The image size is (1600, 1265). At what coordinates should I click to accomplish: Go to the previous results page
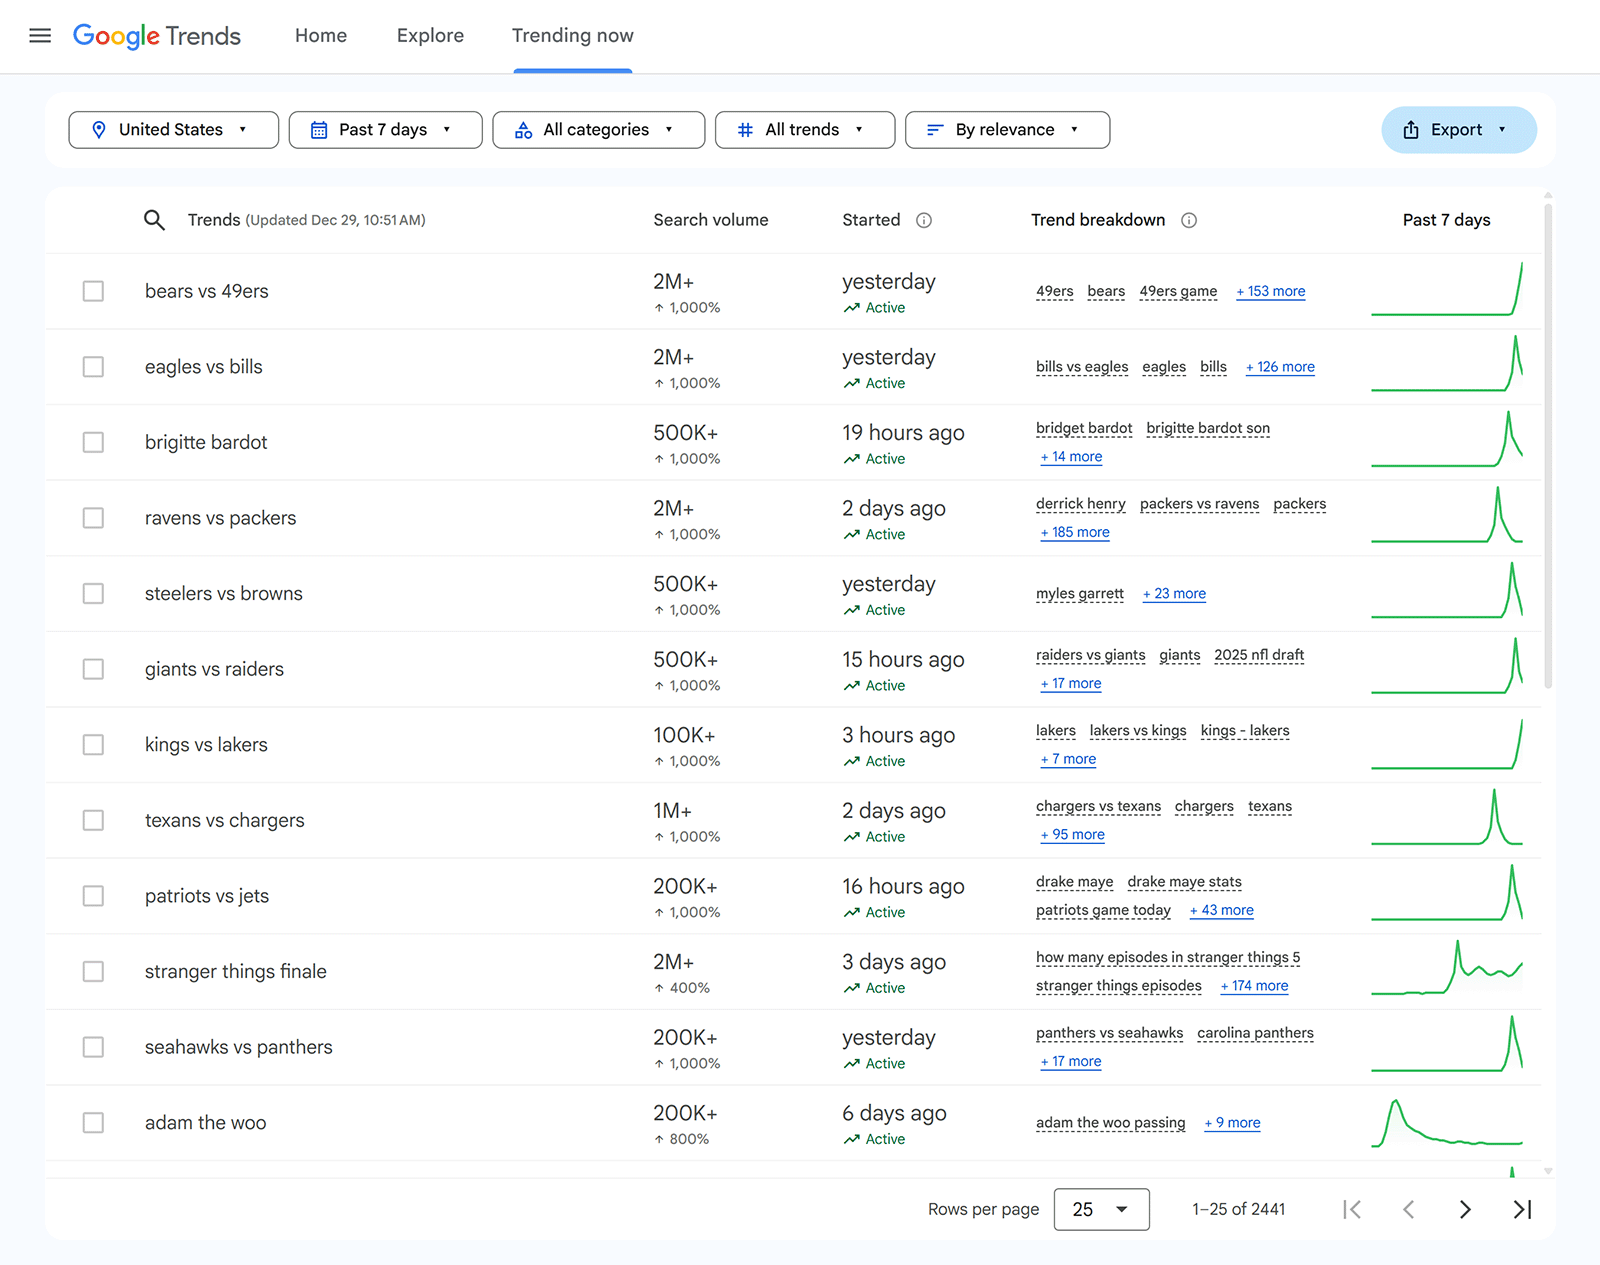1408,1209
